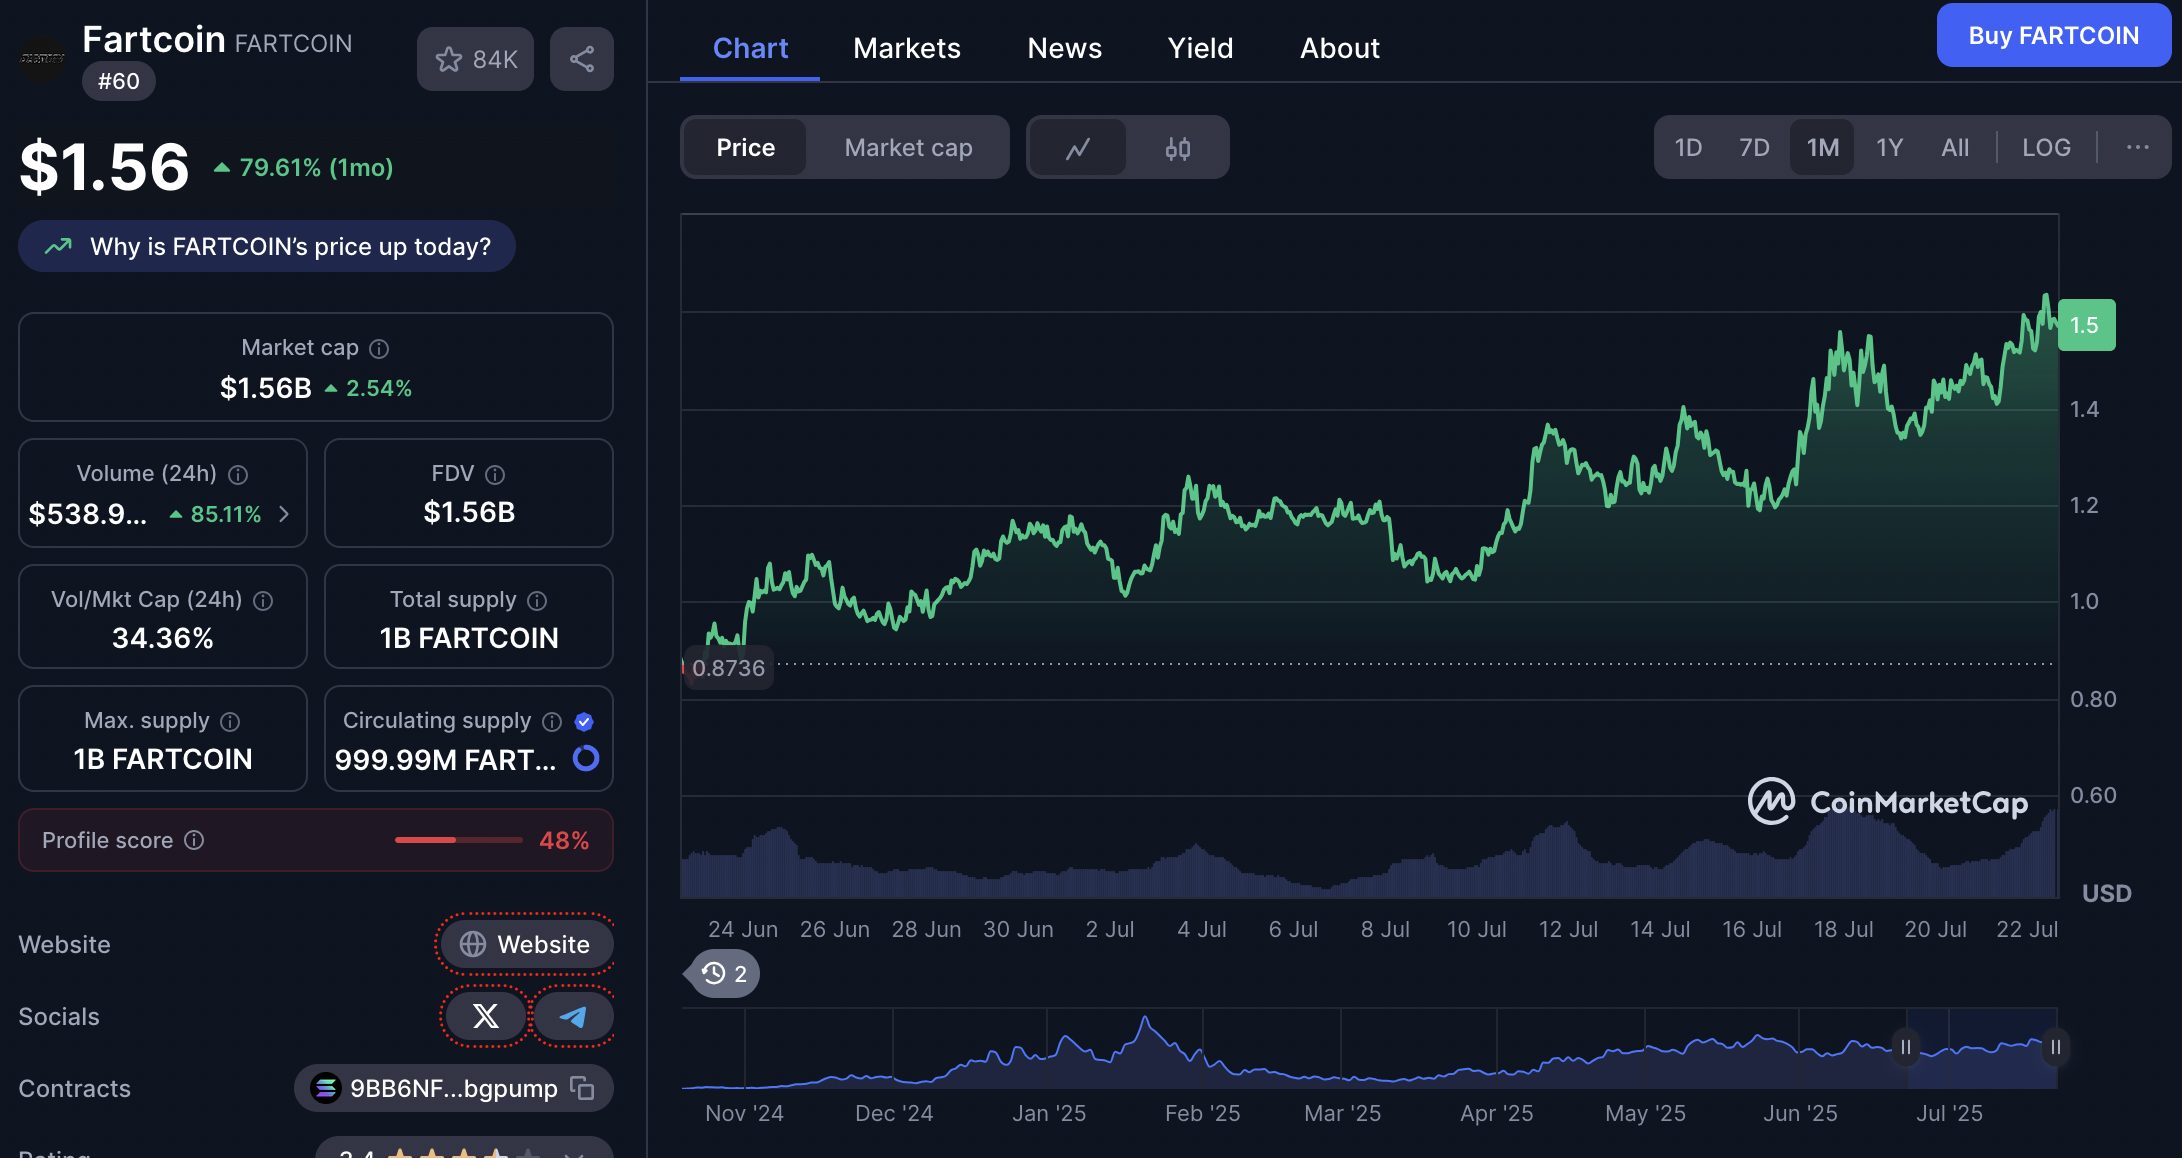The width and height of the screenshot is (2182, 1158).
Task: Grab the left range selector handle
Action: pyautogui.click(x=1906, y=1047)
